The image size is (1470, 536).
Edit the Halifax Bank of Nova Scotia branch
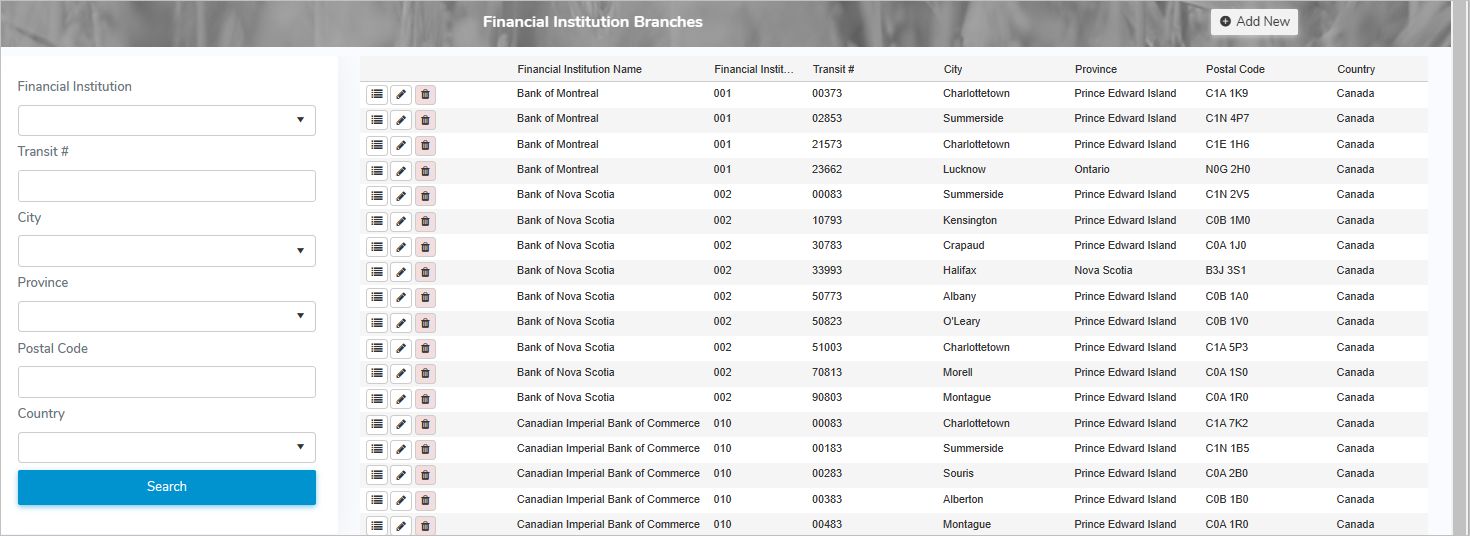pos(401,272)
